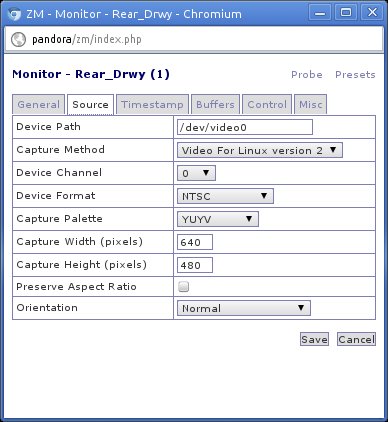The width and height of the screenshot is (388, 422).
Task: Open the Probe link
Action: (x=307, y=75)
